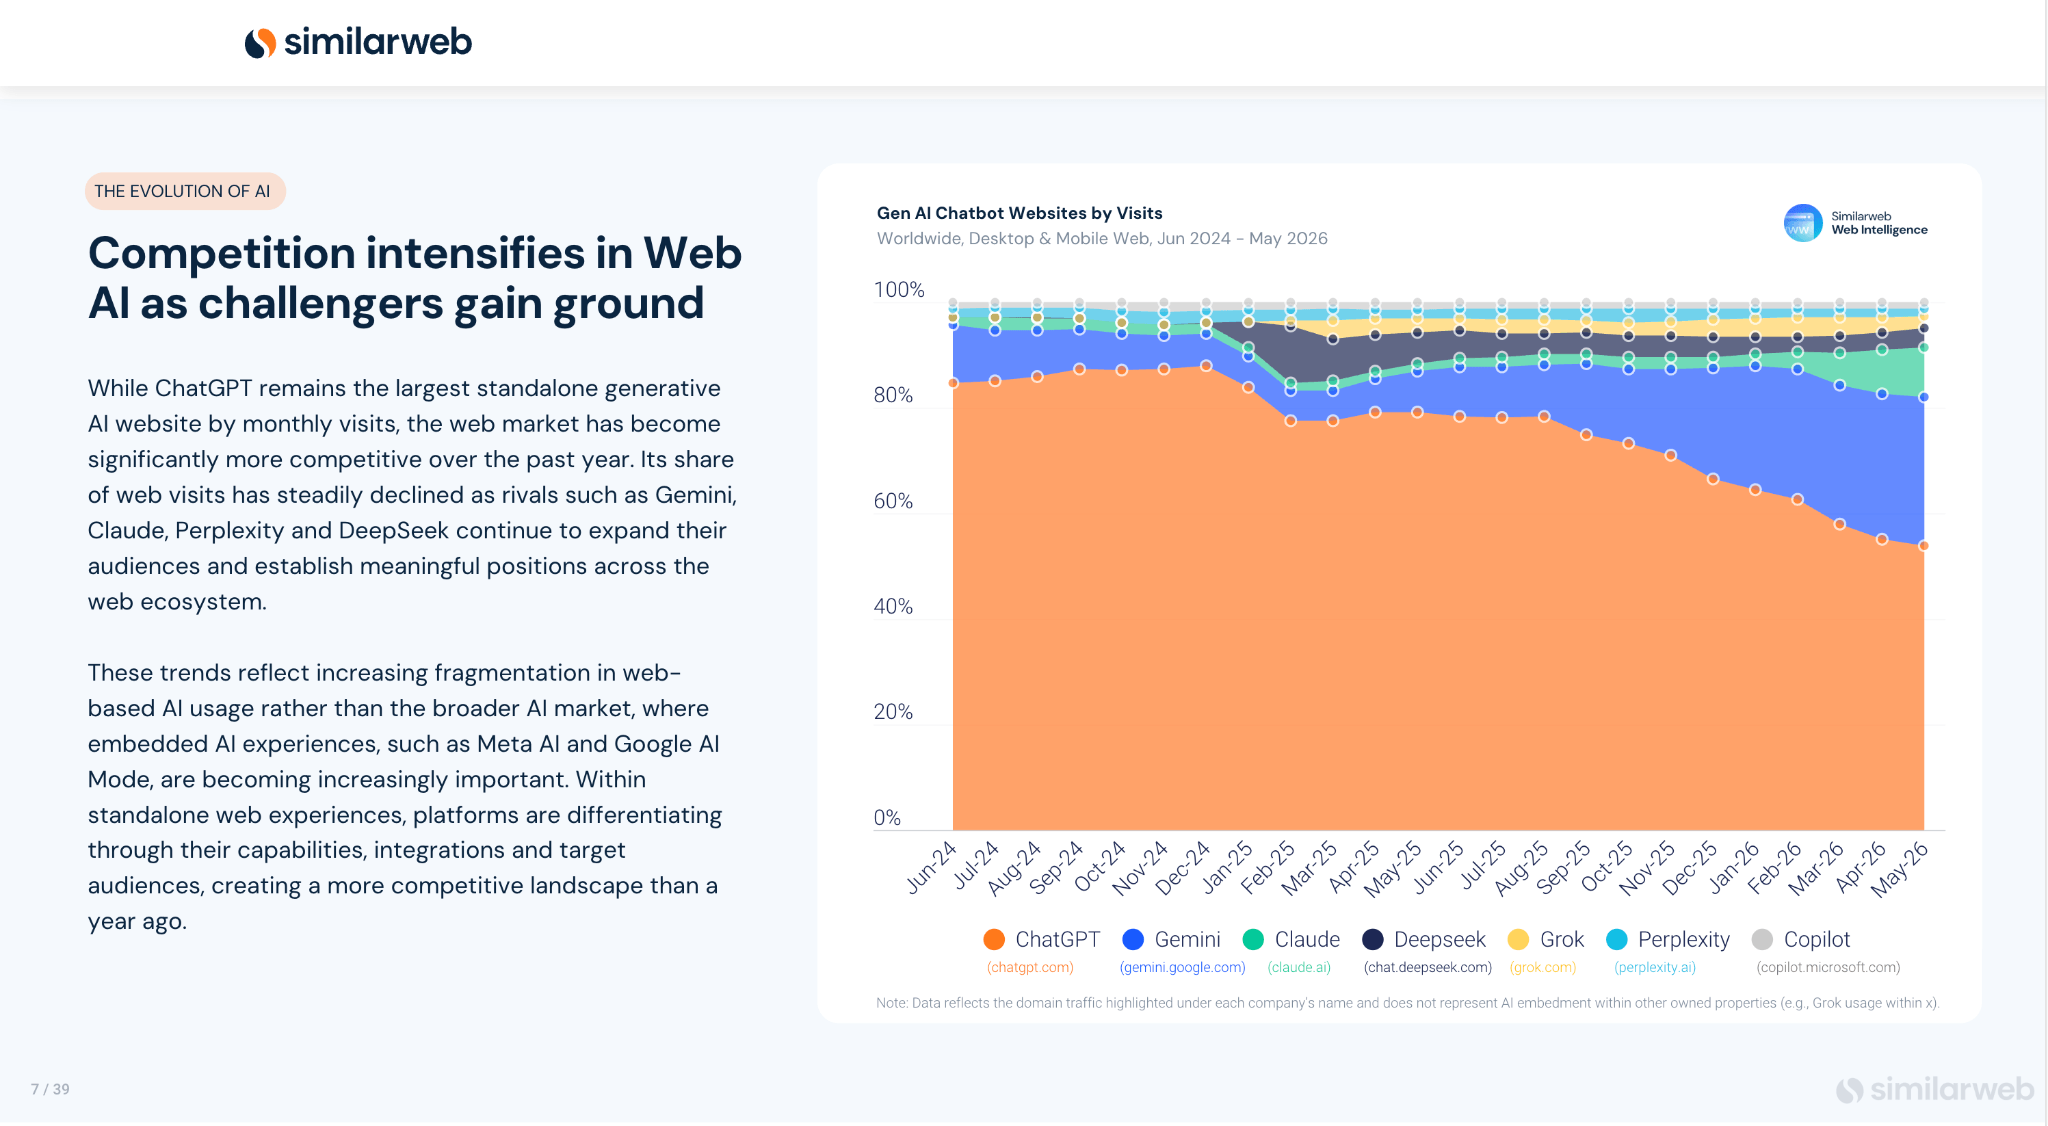Image resolution: width=2048 pixels, height=1126 pixels.
Task: Click the Copilot gray legend dot
Action: pyautogui.click(x=1763, y=939)
